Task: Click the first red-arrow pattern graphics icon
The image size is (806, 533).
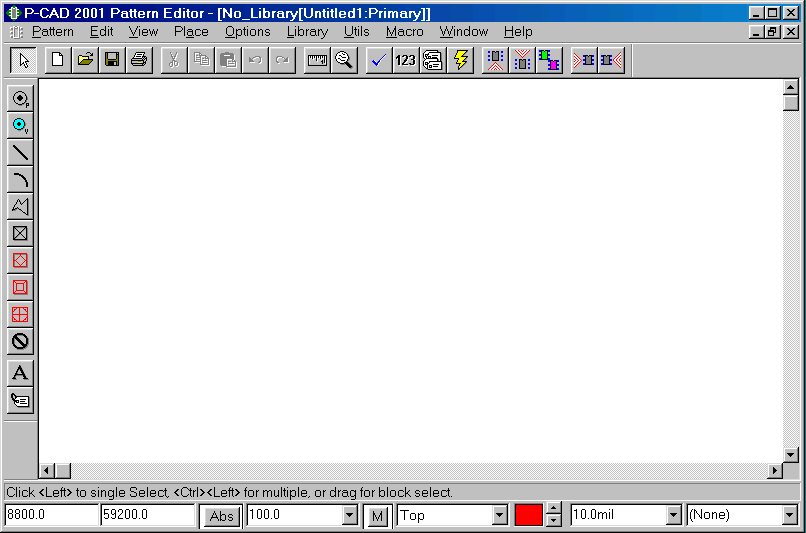Action: tap(495, 60)
